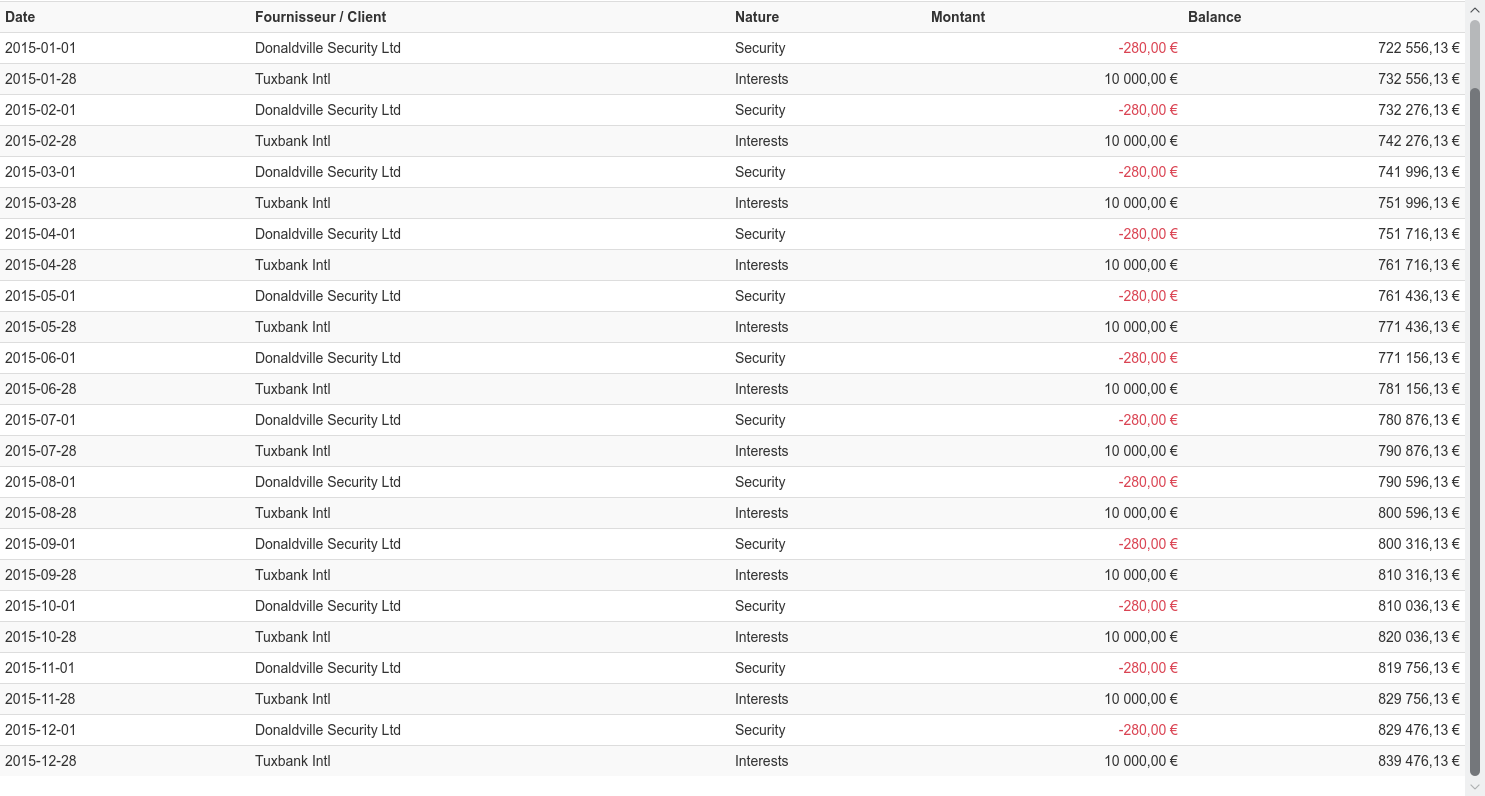This screenshot has height=796, width=1485.
Task: Click the Balance column header
Action: click(x=1215, y=17)
